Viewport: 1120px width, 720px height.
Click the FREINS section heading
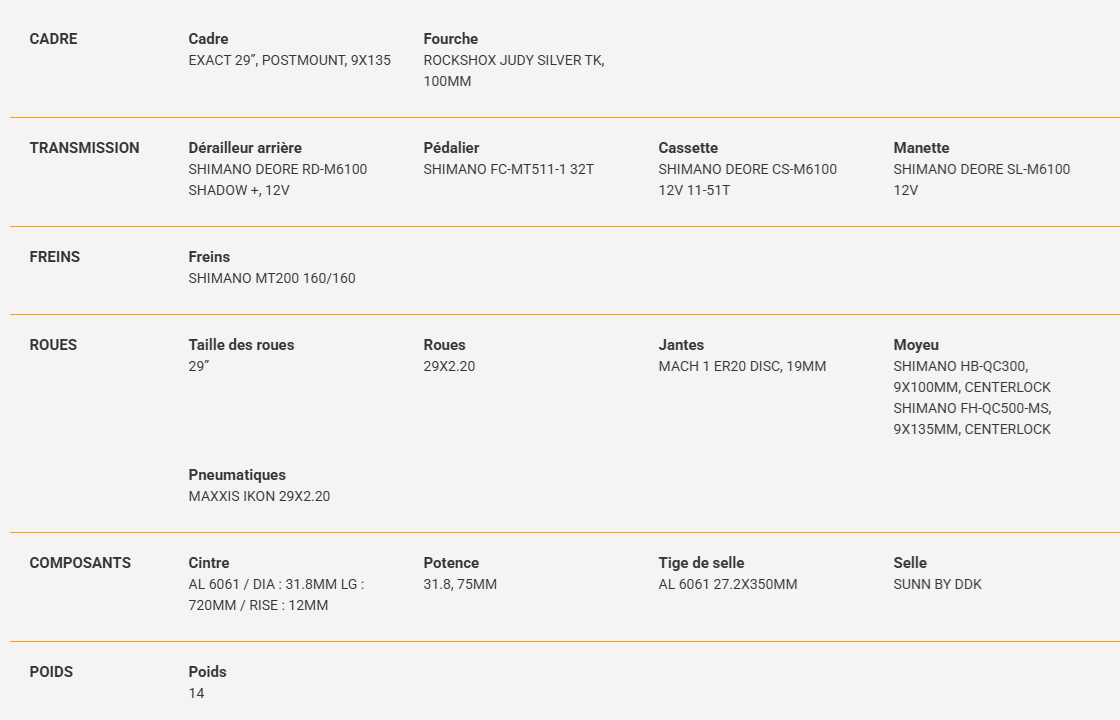click(x=55, y=256)
